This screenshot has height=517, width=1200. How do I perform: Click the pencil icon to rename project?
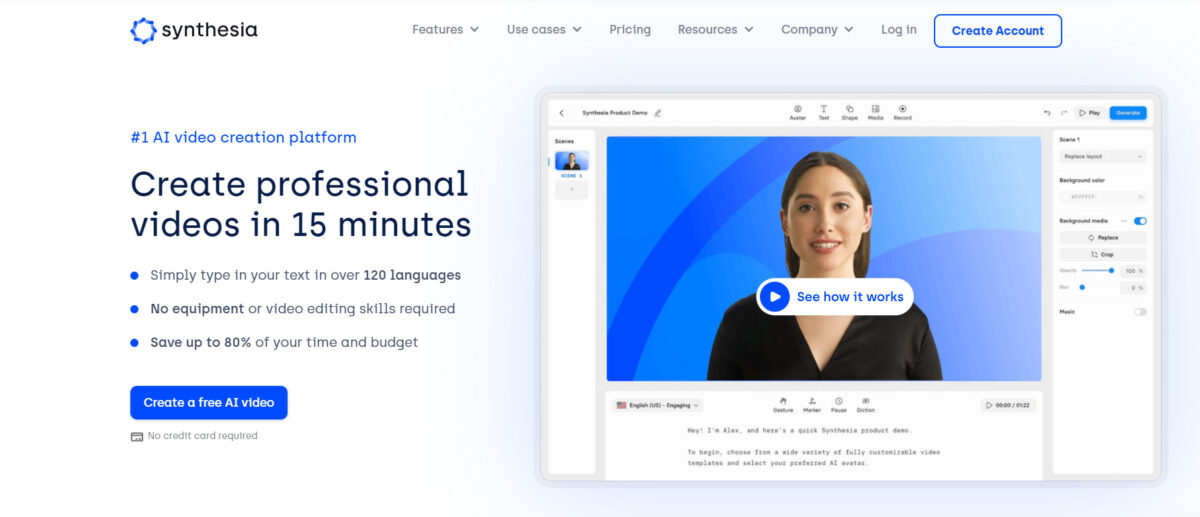coord(657,113)
